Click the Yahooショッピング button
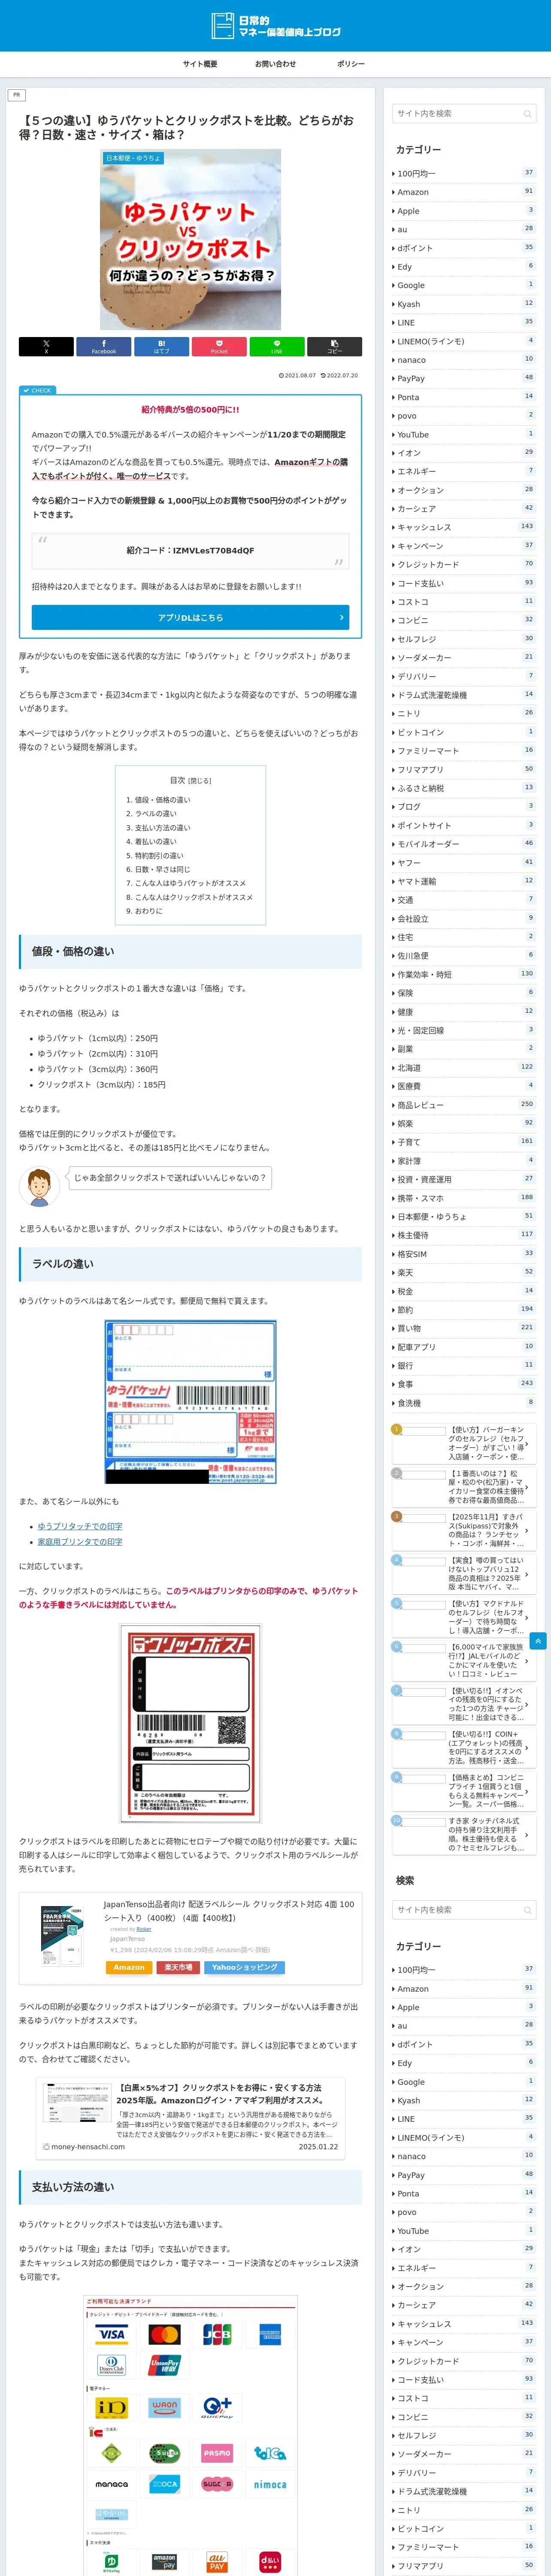Screen dimensions: 551x2576 [245, 1967]
